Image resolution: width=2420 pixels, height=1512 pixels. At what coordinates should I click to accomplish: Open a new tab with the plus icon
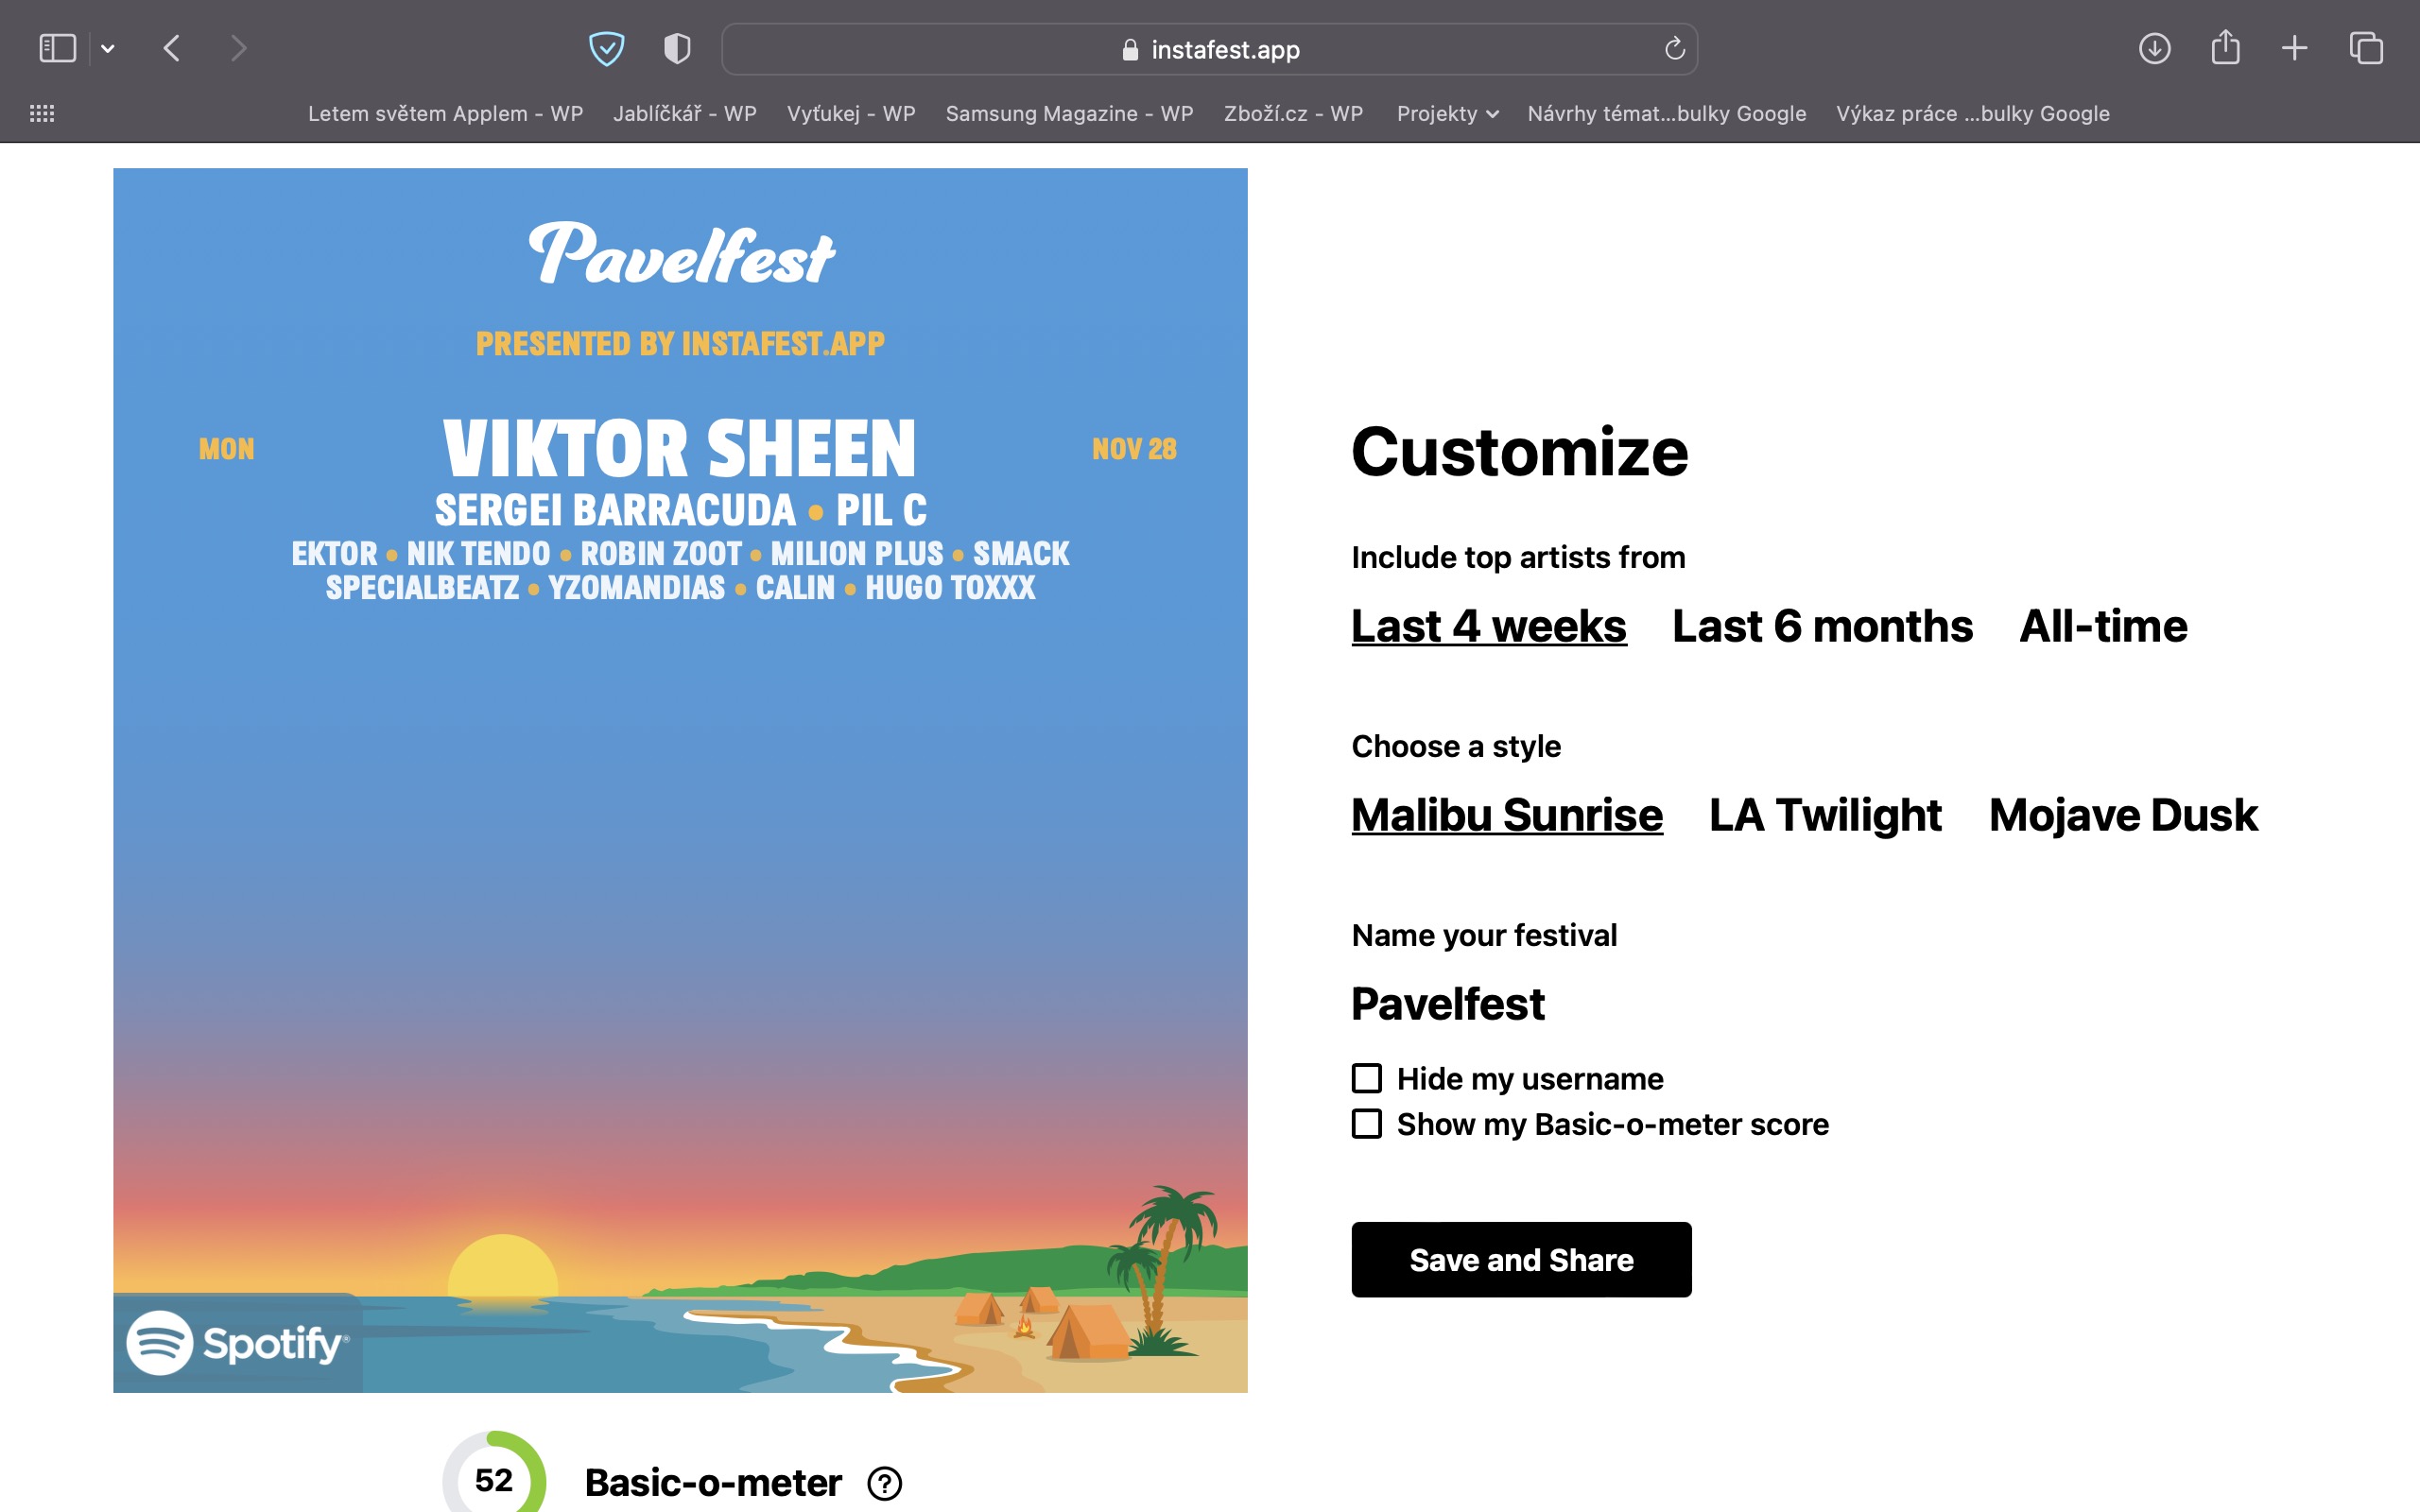click(x=2295, y=48)
